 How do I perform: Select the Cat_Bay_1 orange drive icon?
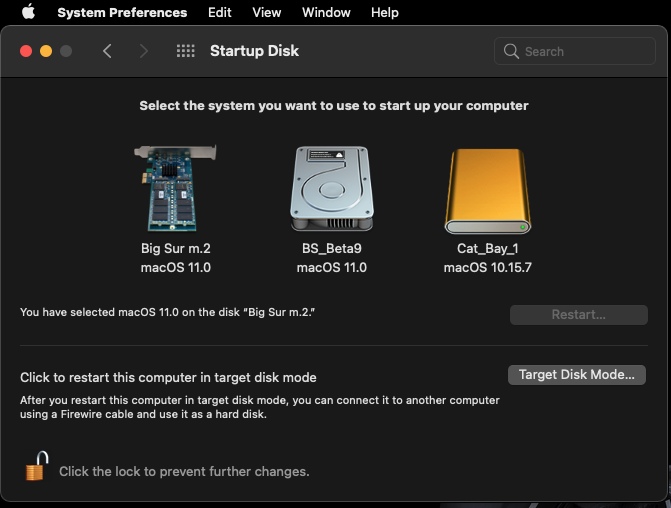point(487,191)
